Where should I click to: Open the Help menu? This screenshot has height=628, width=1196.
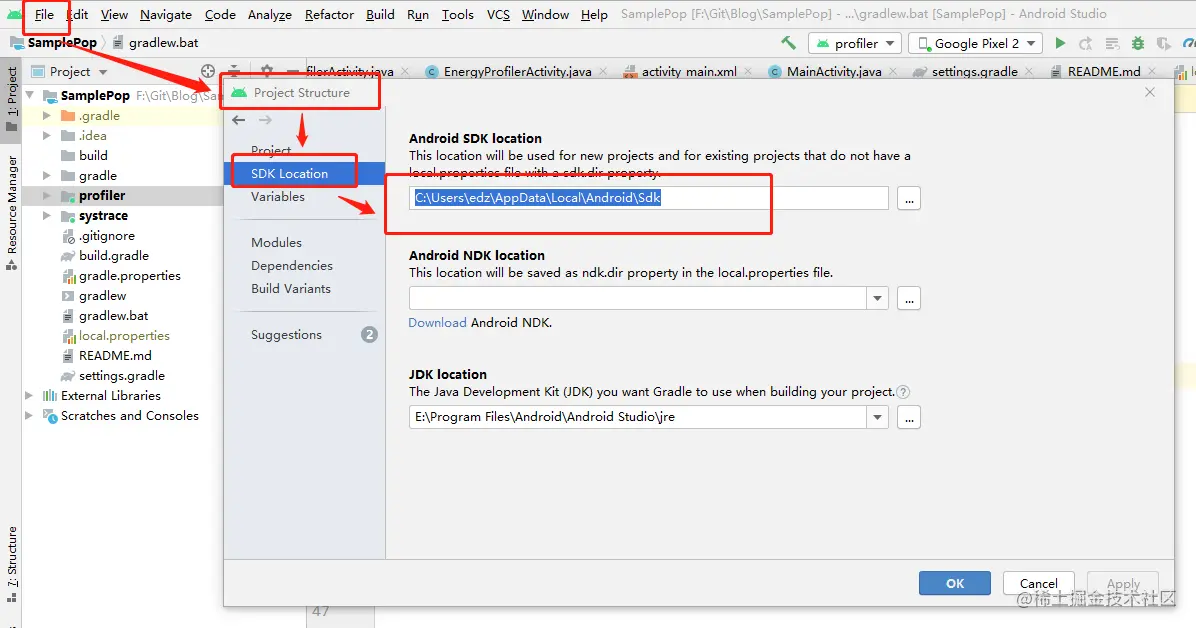594,14
